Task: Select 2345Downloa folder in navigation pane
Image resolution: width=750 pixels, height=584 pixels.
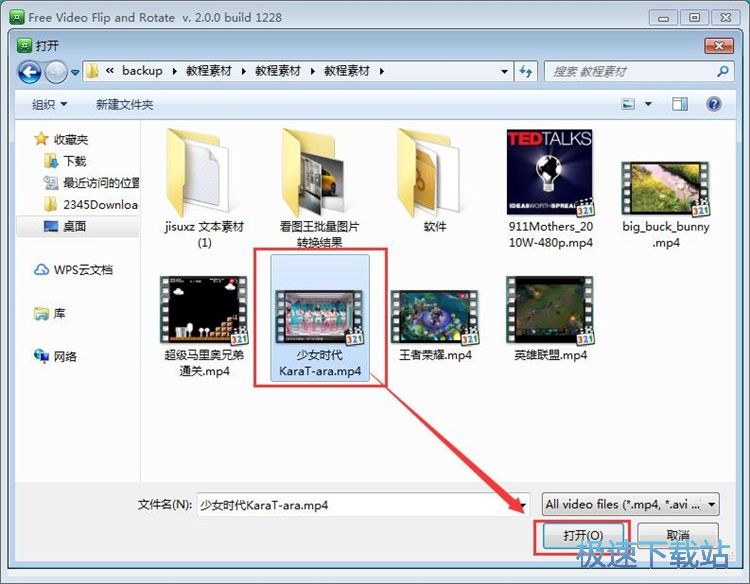Action: [100, 205]
